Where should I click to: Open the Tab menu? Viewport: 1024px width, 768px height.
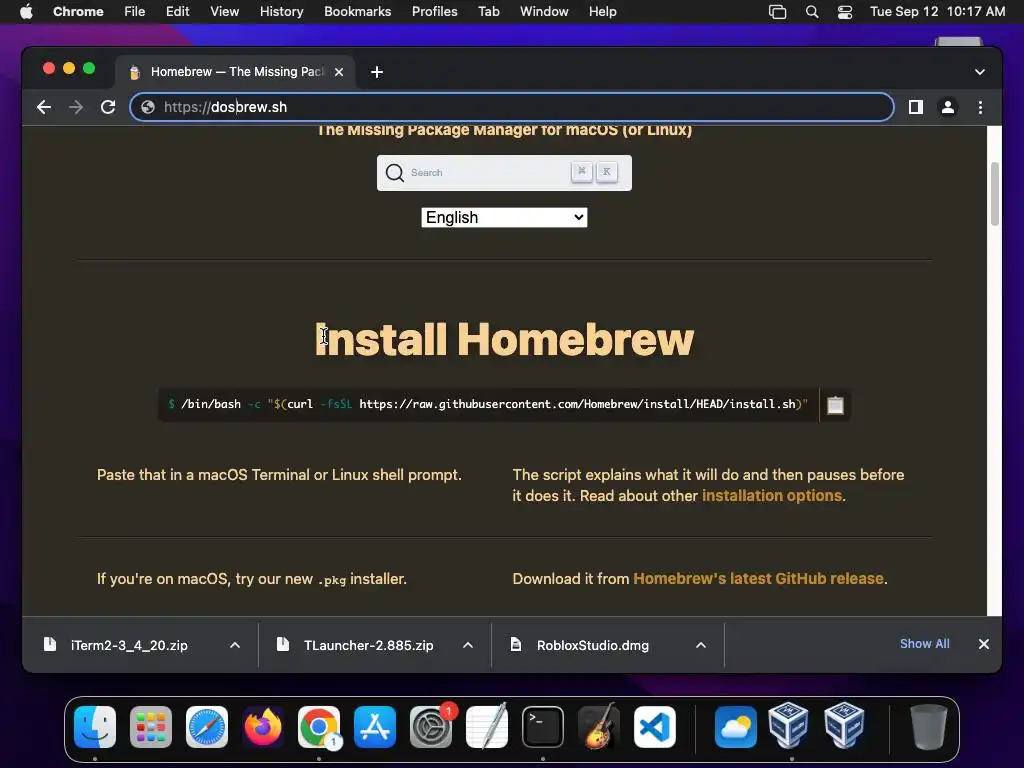coord(488,12)
